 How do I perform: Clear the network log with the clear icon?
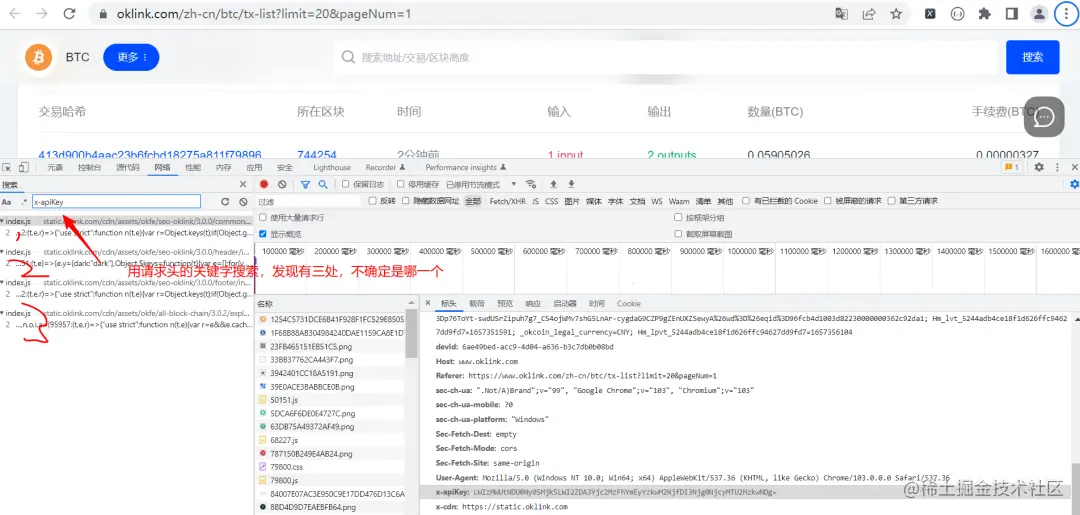click(x=282, y=185)
